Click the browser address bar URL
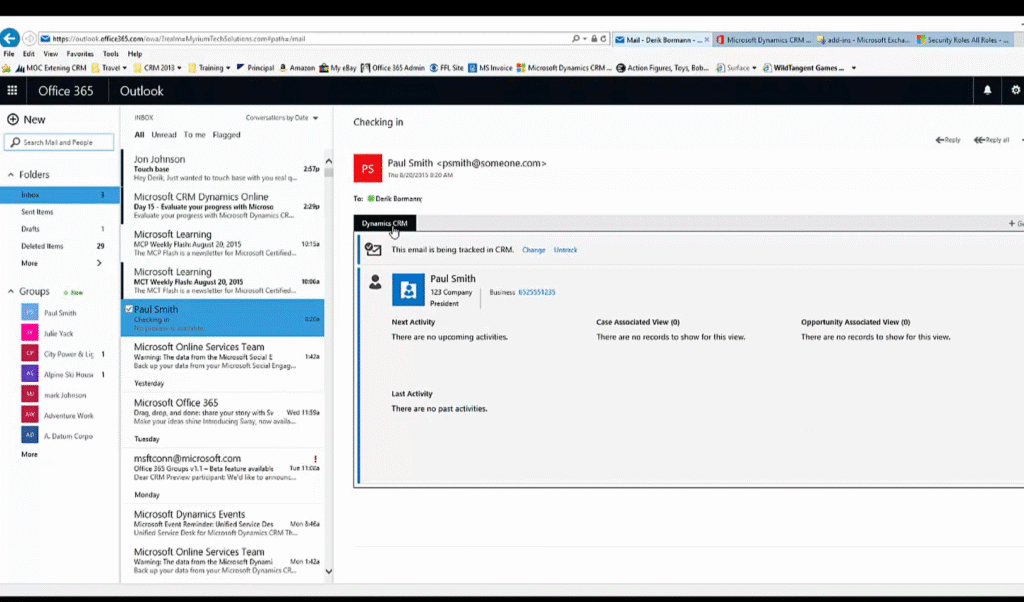 coord(179,39)
